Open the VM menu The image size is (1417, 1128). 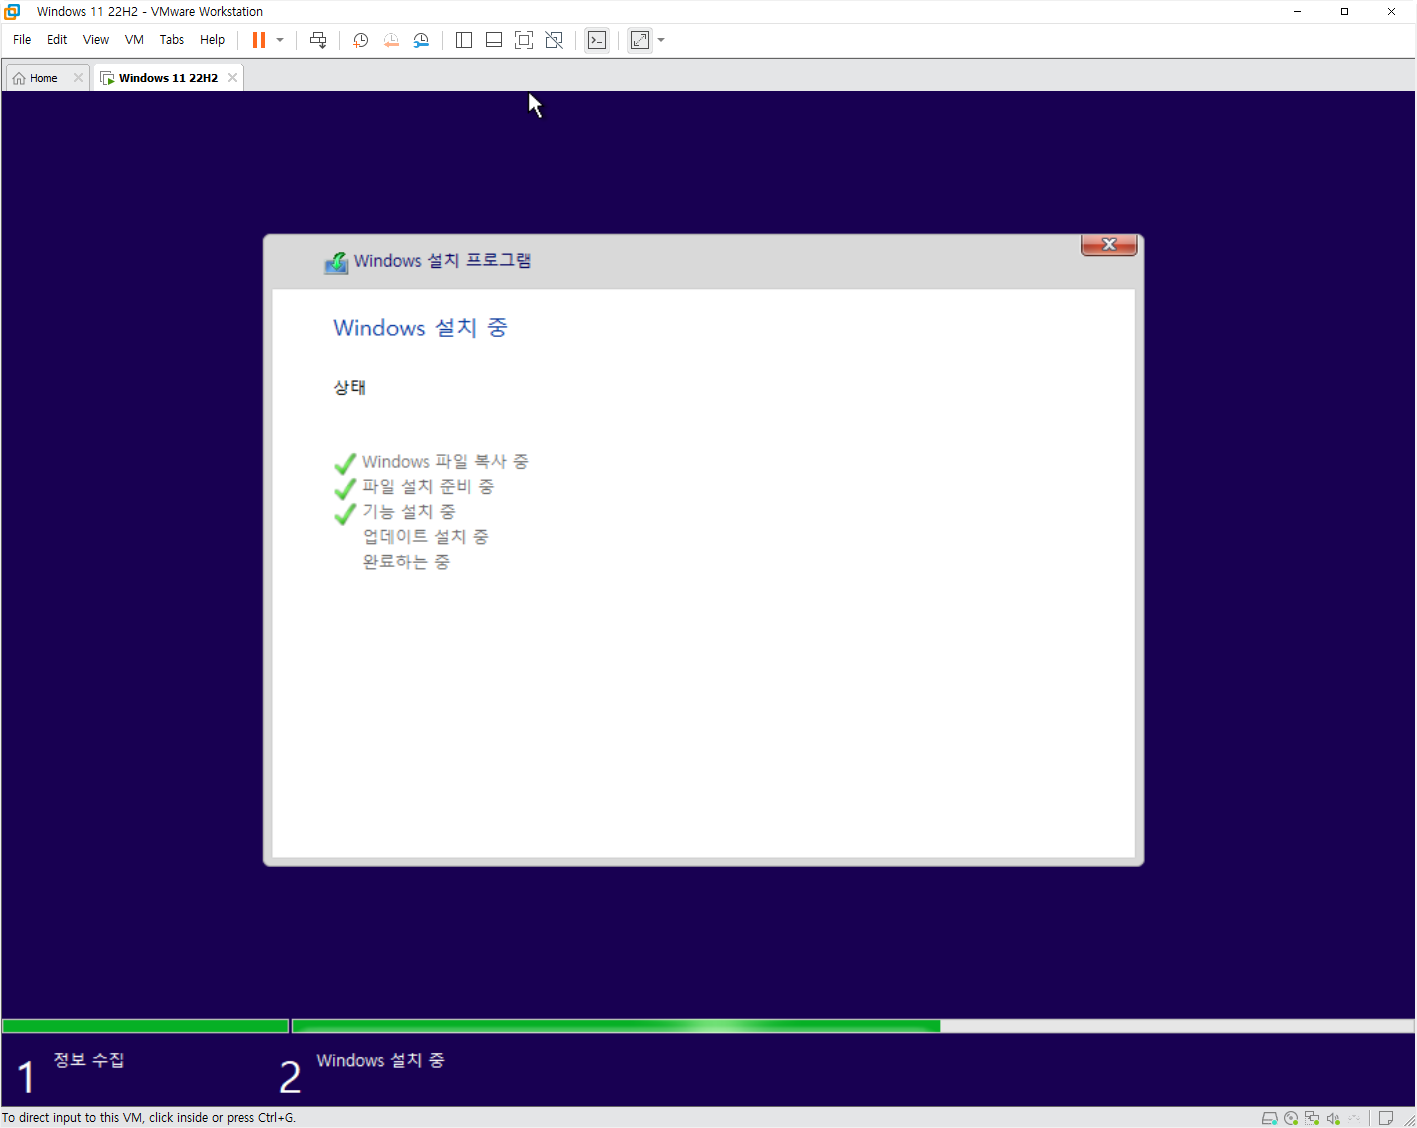click(x=134, y=40)
